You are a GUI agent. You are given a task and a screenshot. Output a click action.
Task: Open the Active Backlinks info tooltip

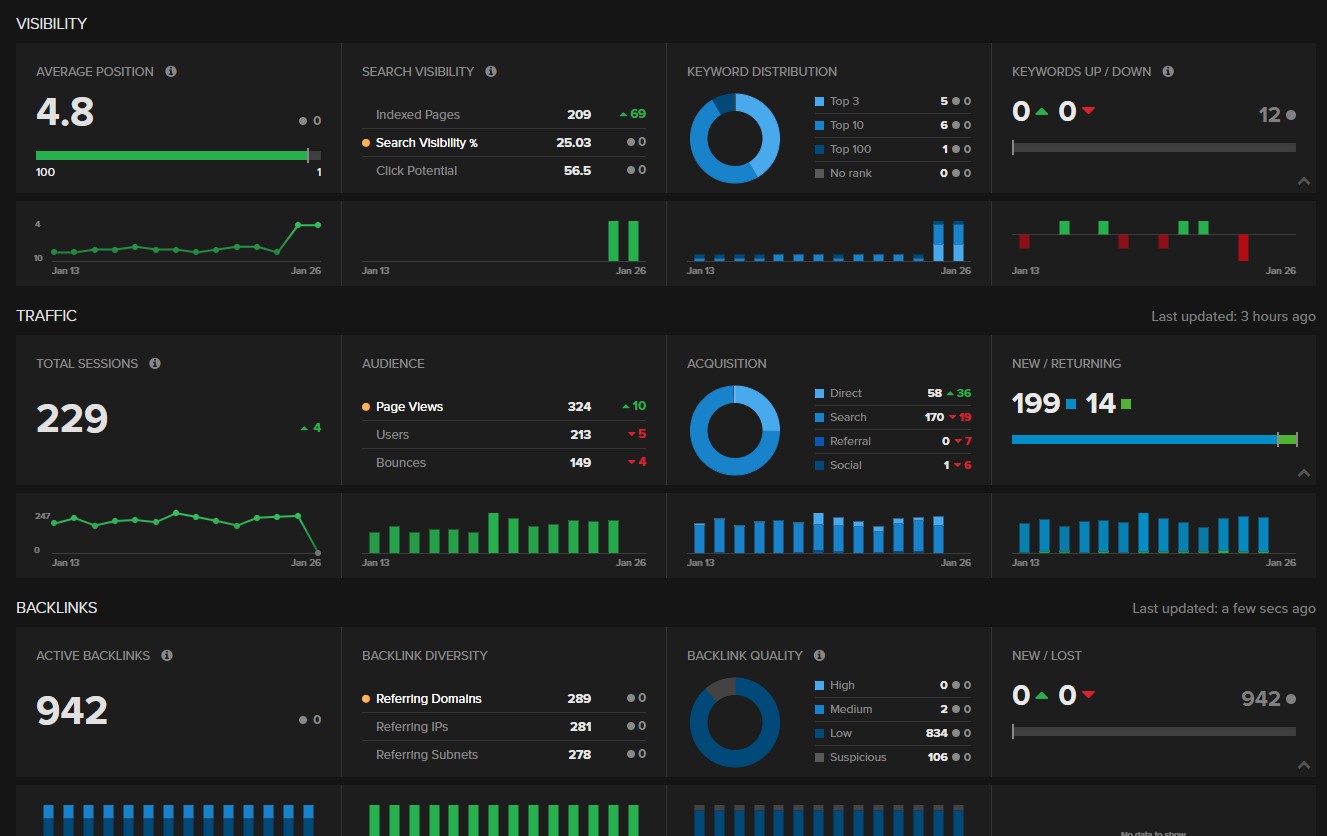pyautogui.click(x=167, y=655)
